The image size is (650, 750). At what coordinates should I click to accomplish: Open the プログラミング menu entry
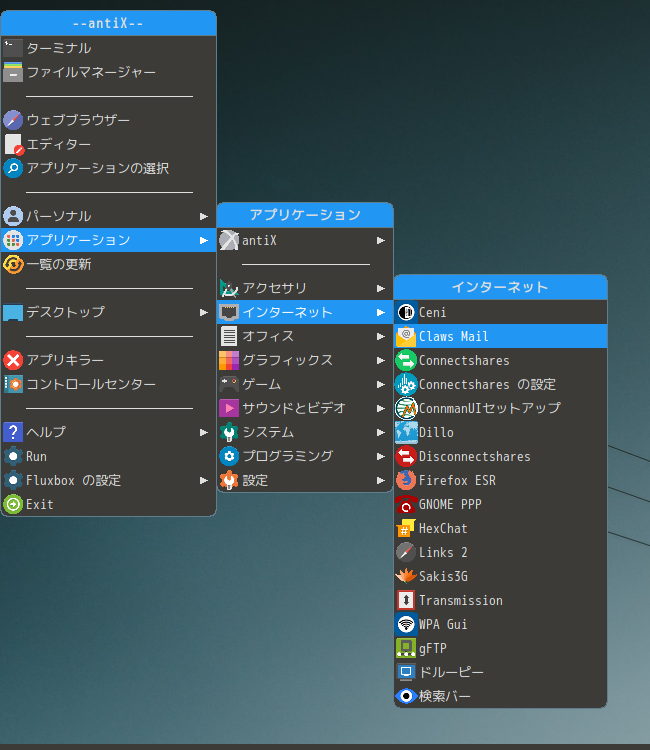pyautogui.click(x=305, y=456)
